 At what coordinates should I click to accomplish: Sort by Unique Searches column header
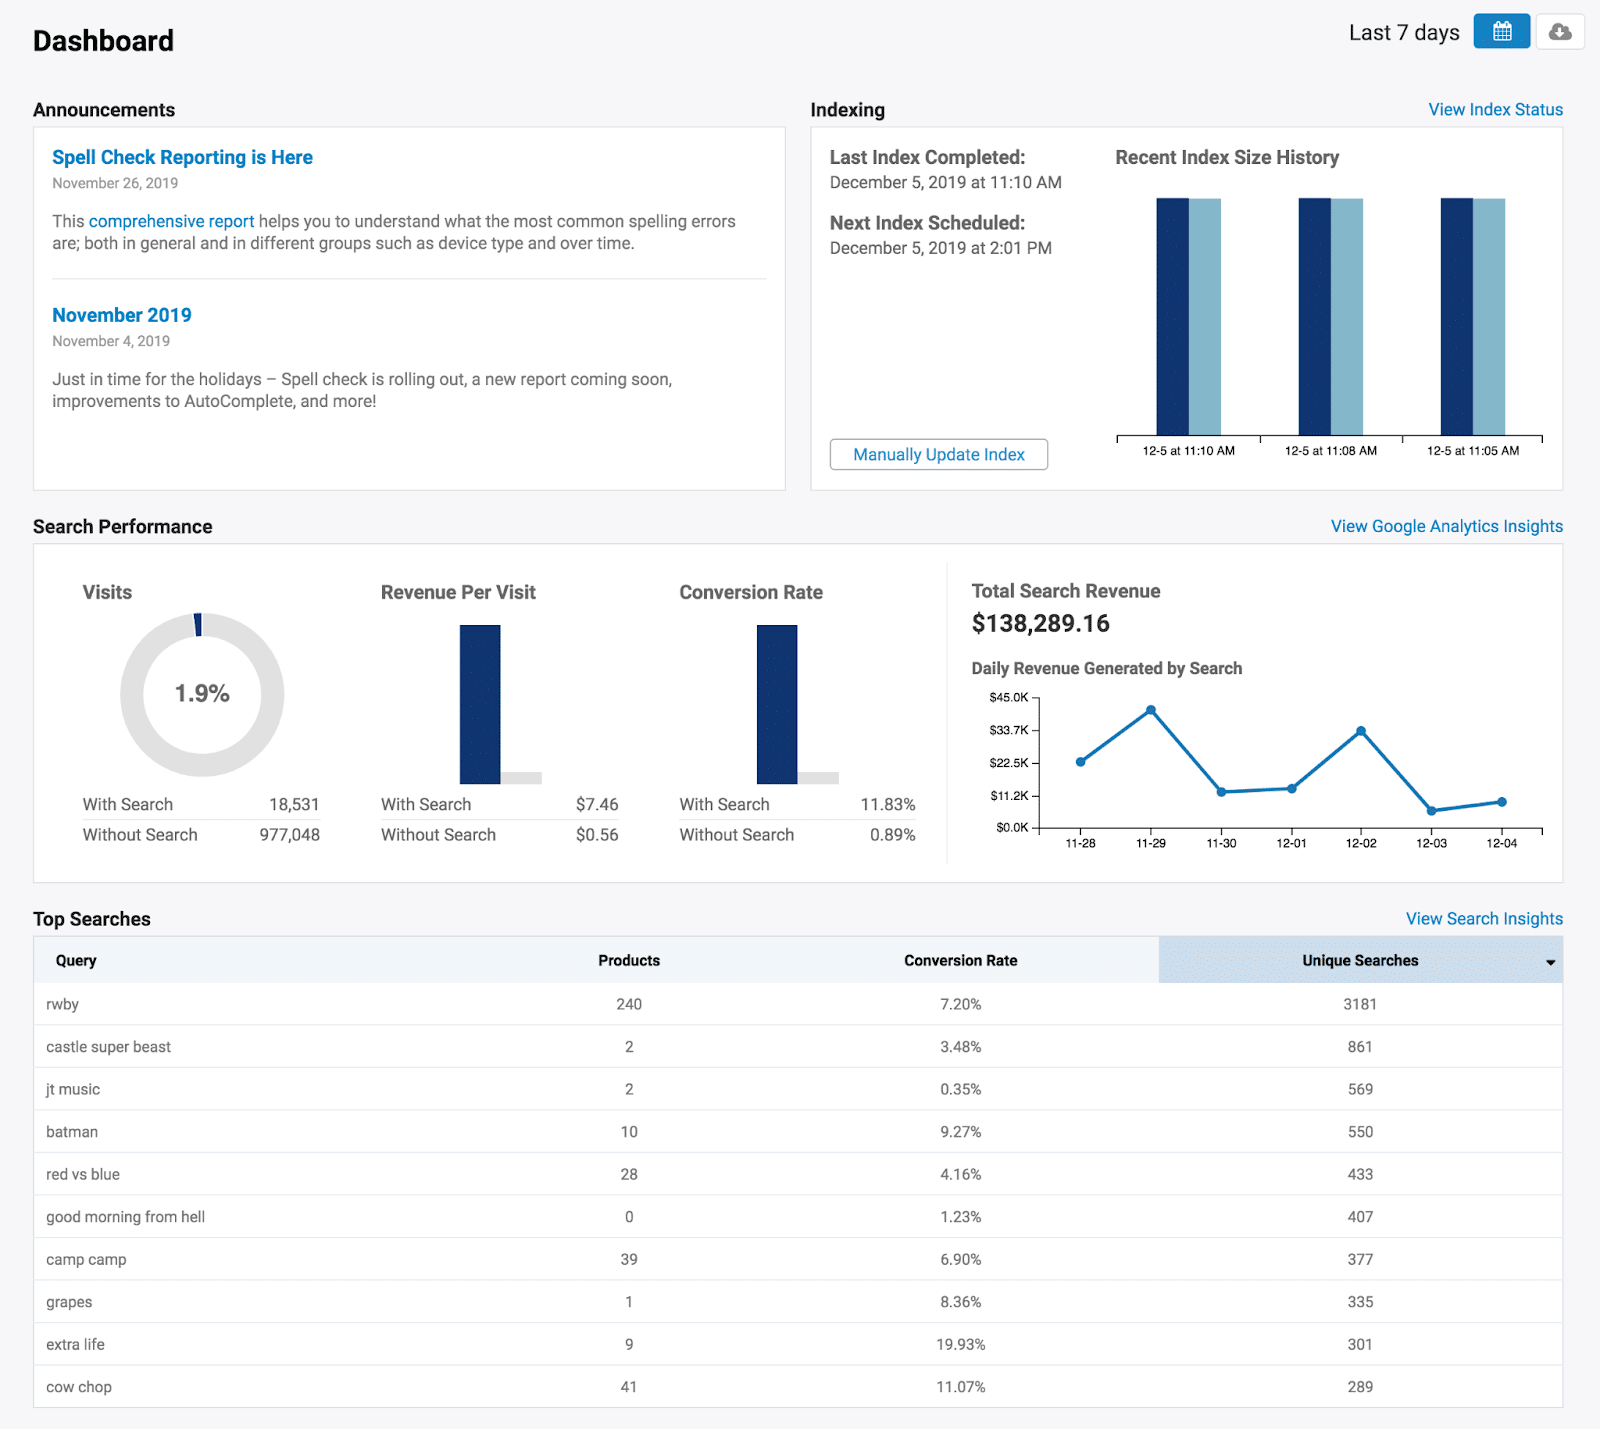click(x=1359, y=961)
